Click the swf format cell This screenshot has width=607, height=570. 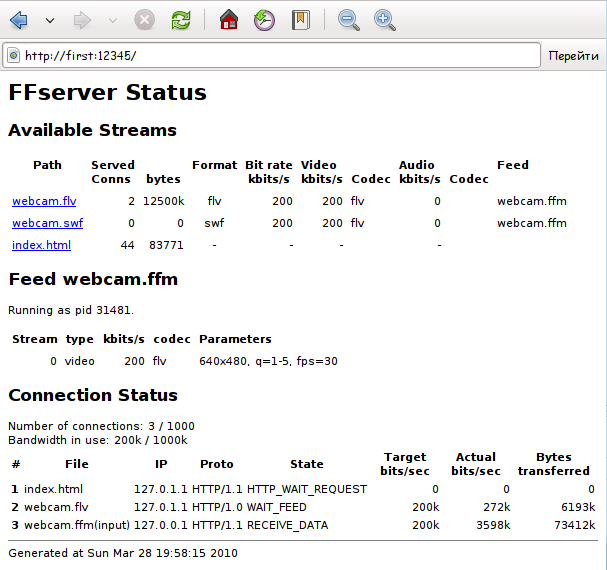(x=214, y=223)
